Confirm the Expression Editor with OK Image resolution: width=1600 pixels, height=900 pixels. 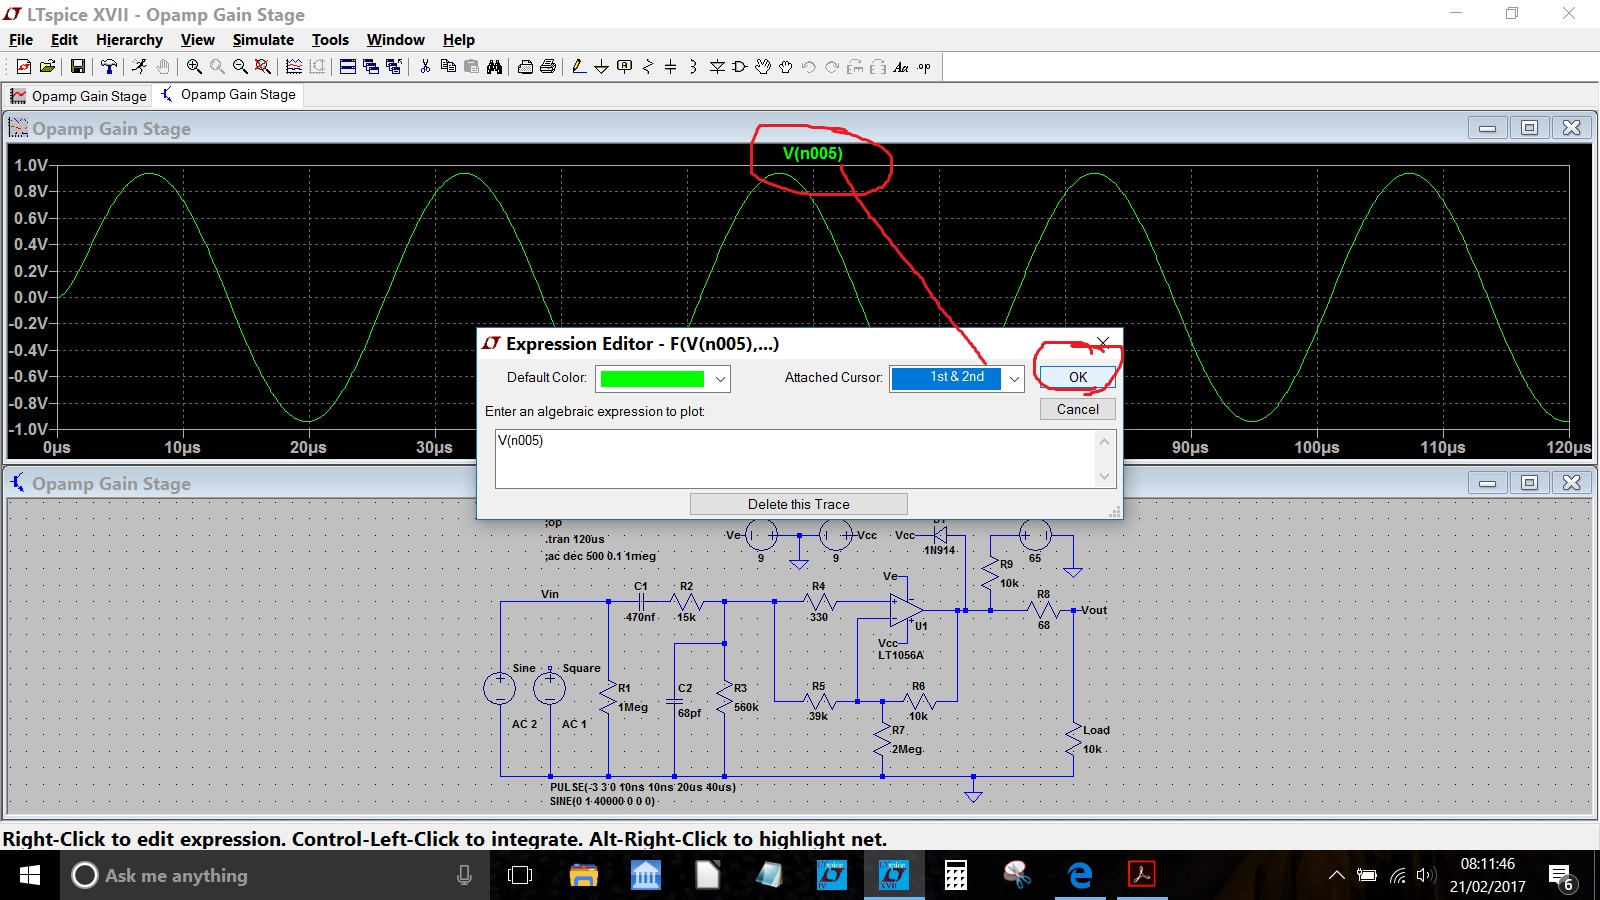1077,377
